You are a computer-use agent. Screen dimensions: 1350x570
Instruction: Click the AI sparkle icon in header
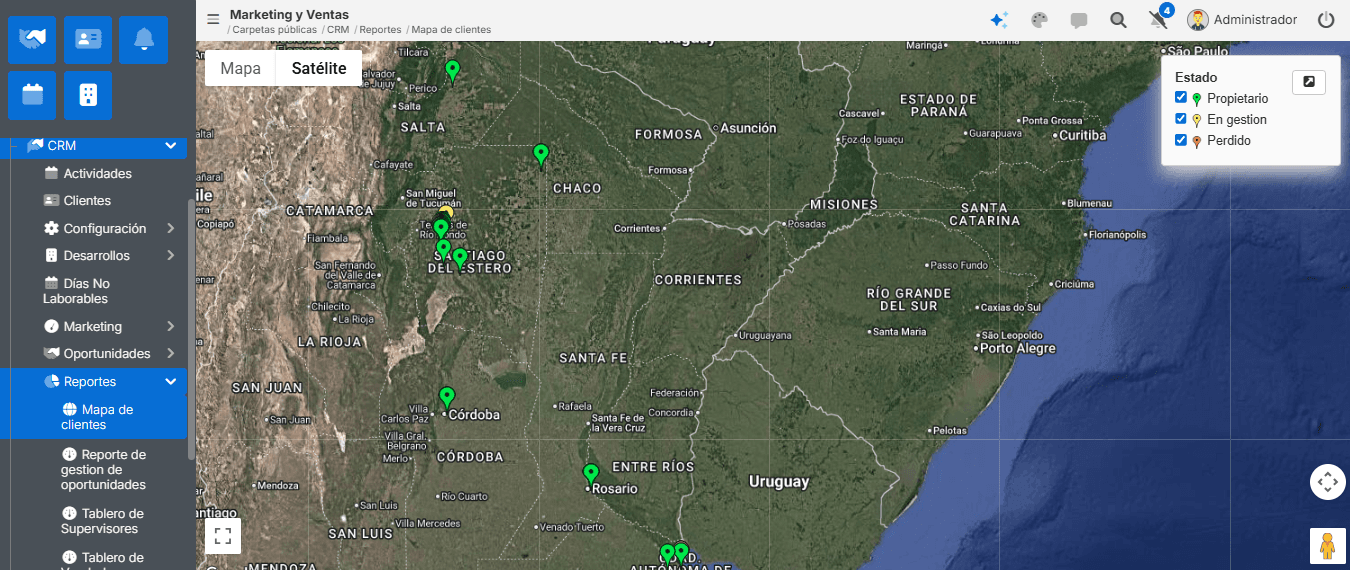(998, 20)
